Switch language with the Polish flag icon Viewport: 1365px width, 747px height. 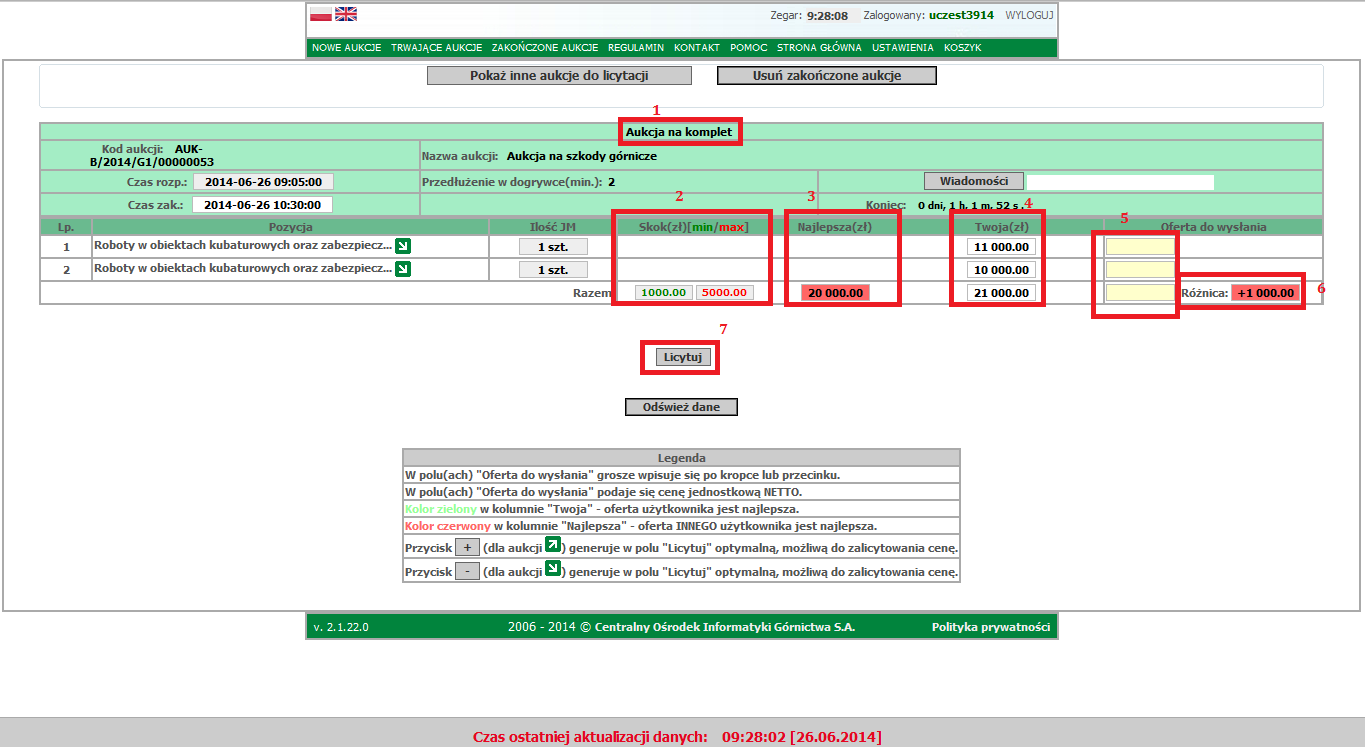pos(321,14)
